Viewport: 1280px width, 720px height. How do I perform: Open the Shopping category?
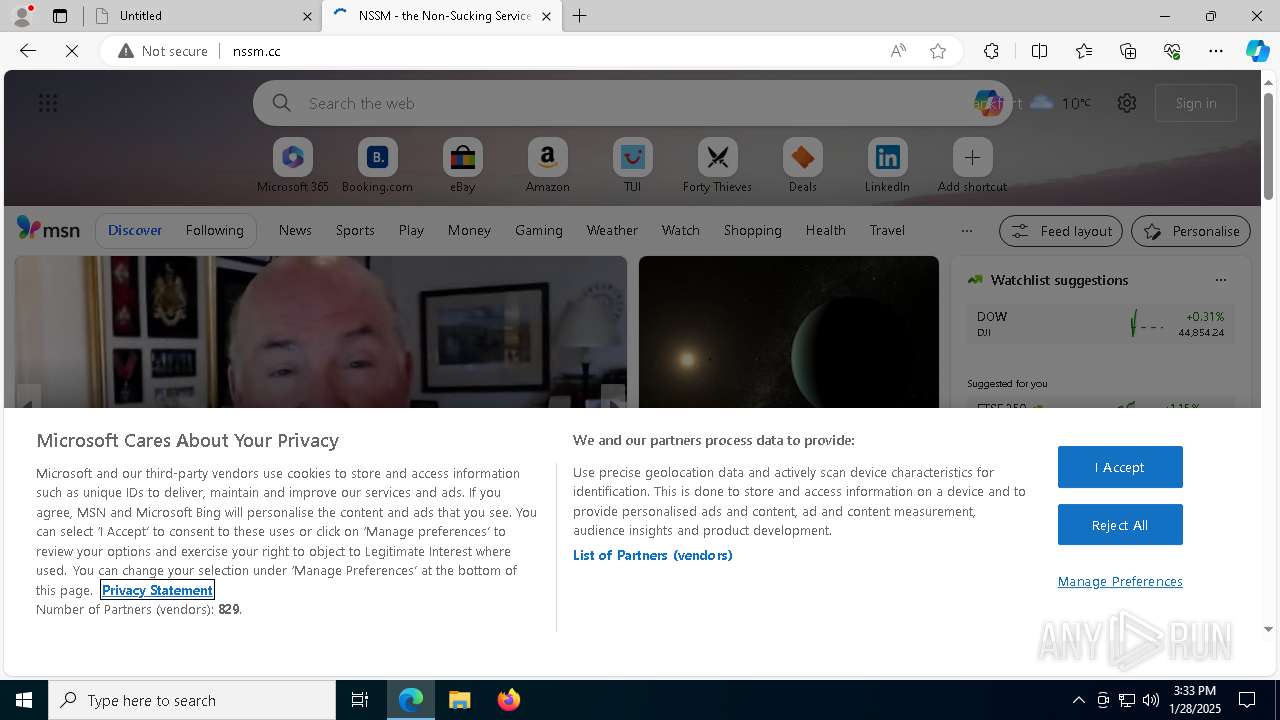tap(753, 230)
